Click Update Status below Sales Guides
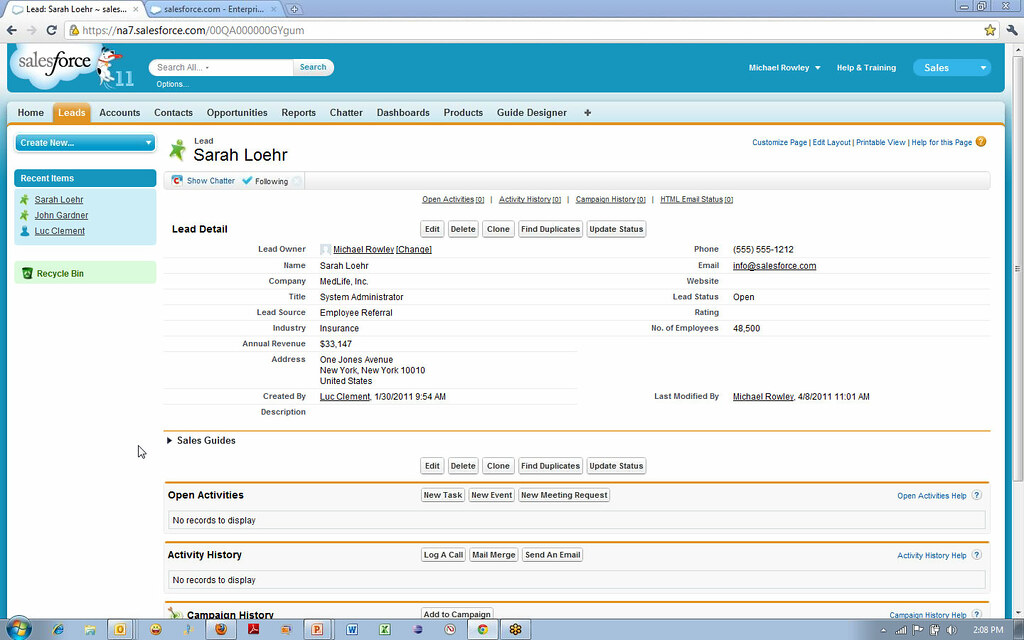Image resolution: width=1024 pixels, height=640 pixels. pyautogui.click(x=616, y=466)
